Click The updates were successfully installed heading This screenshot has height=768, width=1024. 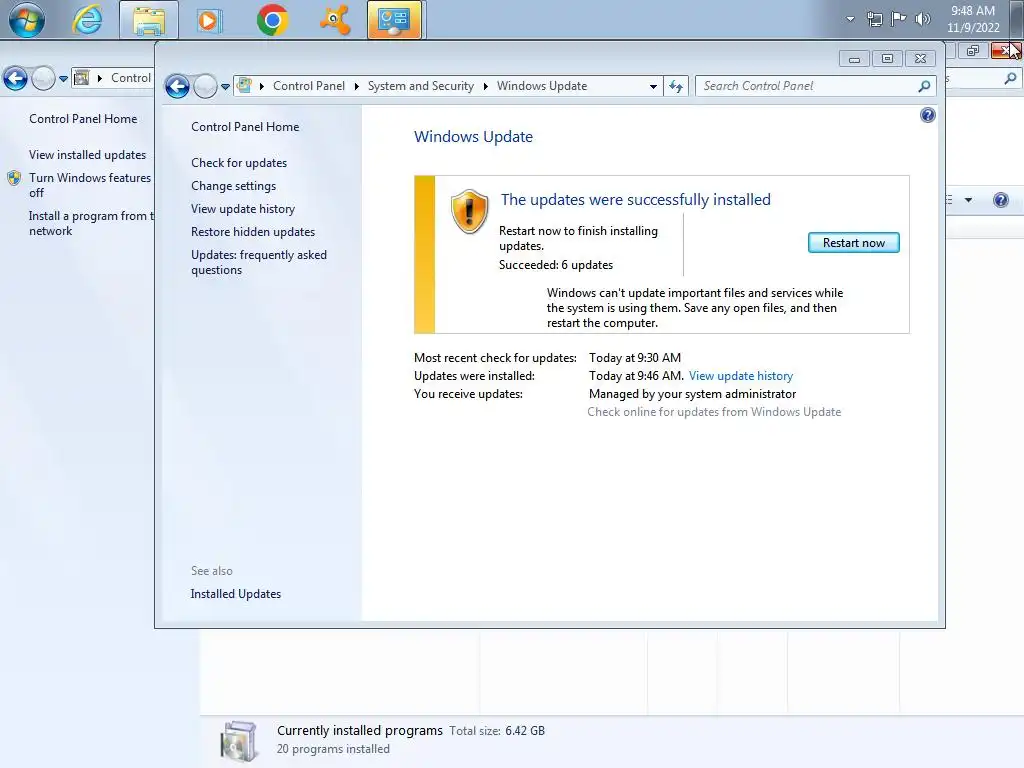635,200
